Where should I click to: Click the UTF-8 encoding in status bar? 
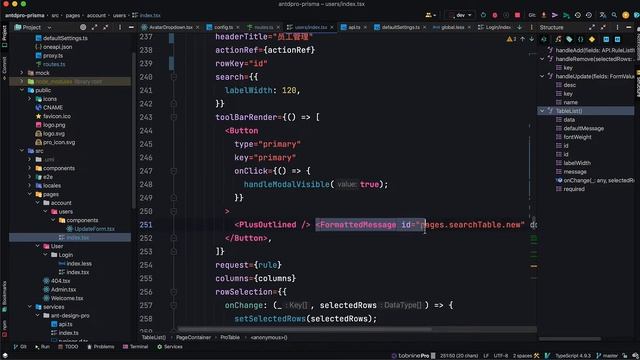tap(500, 356)
